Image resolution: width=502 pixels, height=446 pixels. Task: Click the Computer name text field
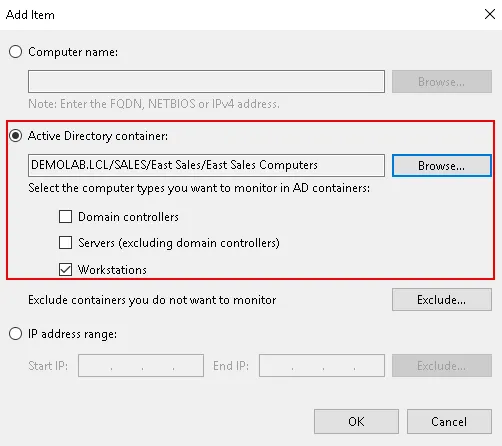(x=206, y=81)
